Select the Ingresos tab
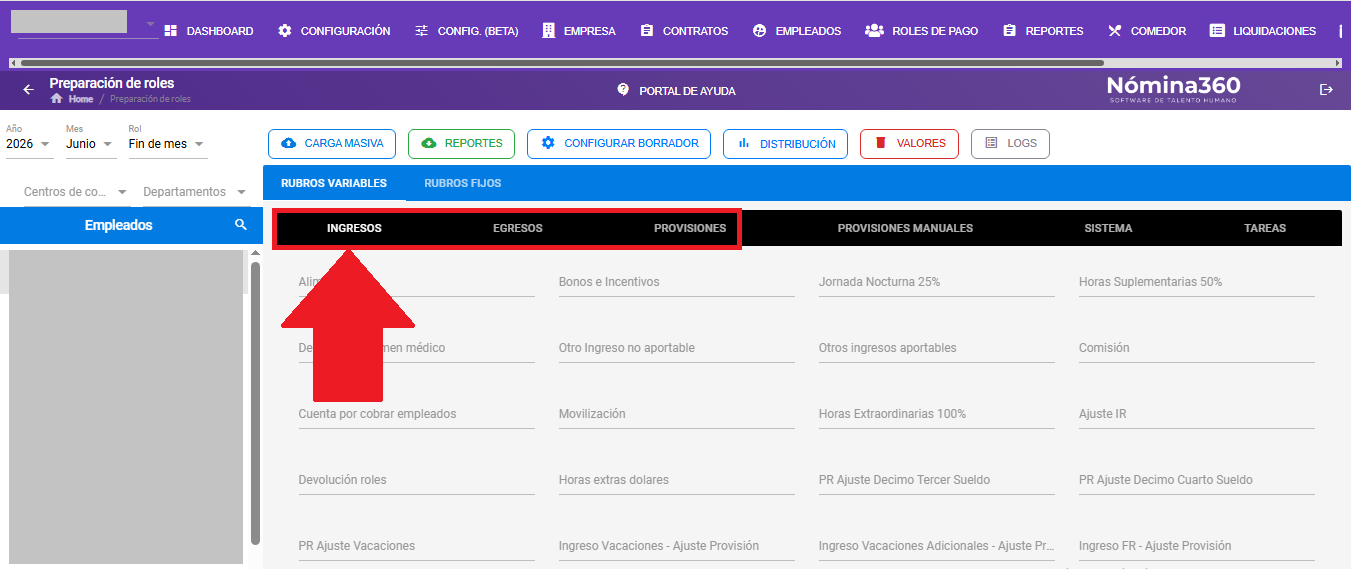 click(x=354, y=228)
